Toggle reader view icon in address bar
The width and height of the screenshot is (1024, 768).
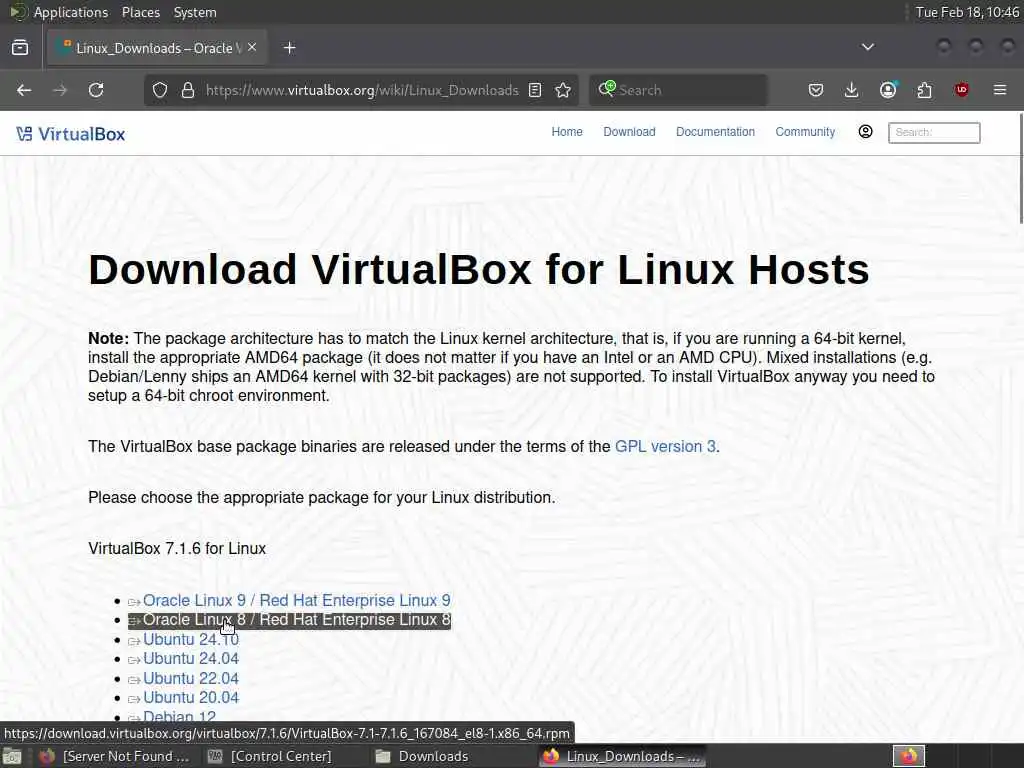[x=535, y=90]
